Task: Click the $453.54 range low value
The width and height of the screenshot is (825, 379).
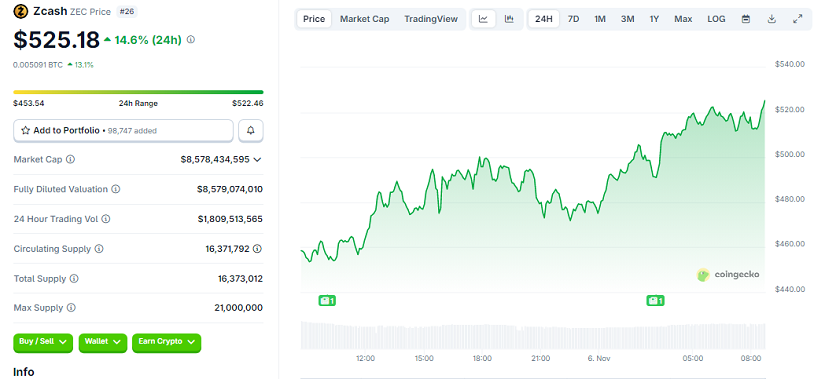Action: (29, 103)
